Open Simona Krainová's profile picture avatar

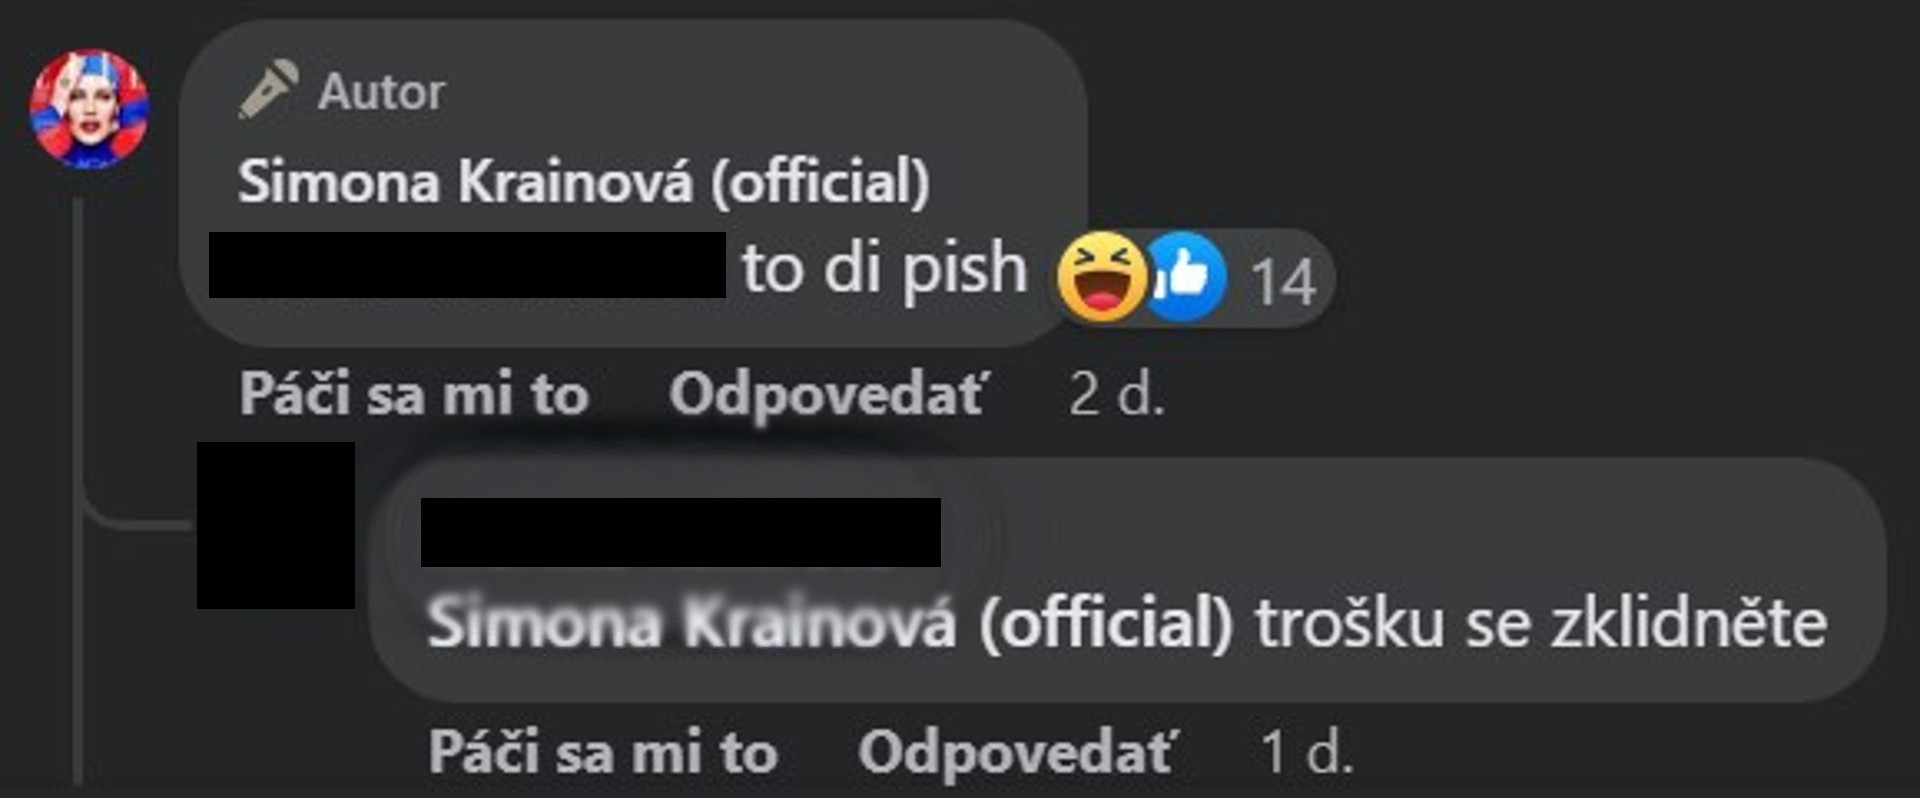89,109
